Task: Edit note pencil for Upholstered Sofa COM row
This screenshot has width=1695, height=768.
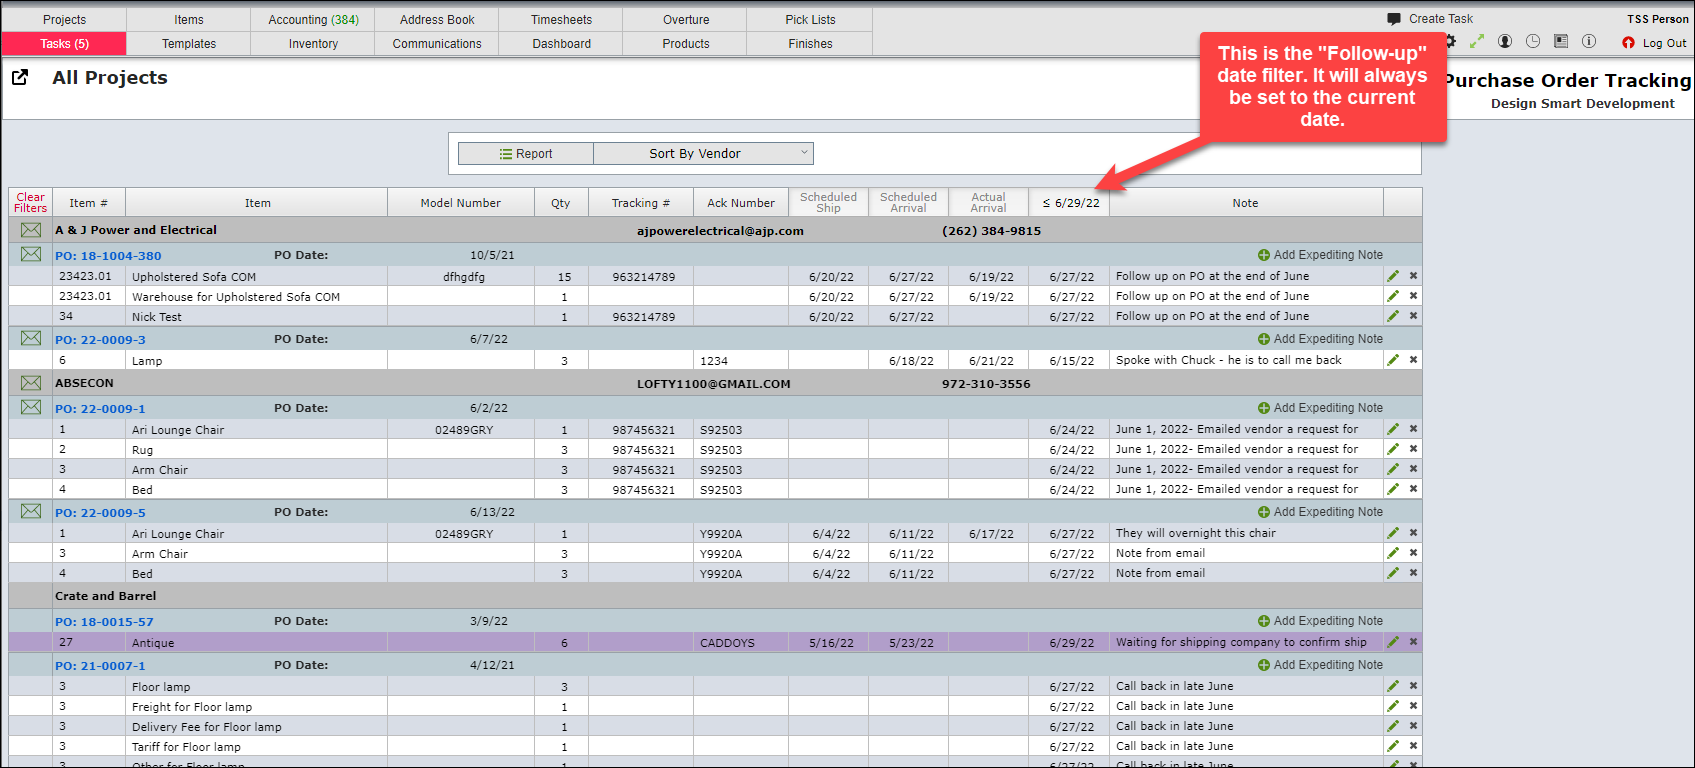Action: 1393,276
